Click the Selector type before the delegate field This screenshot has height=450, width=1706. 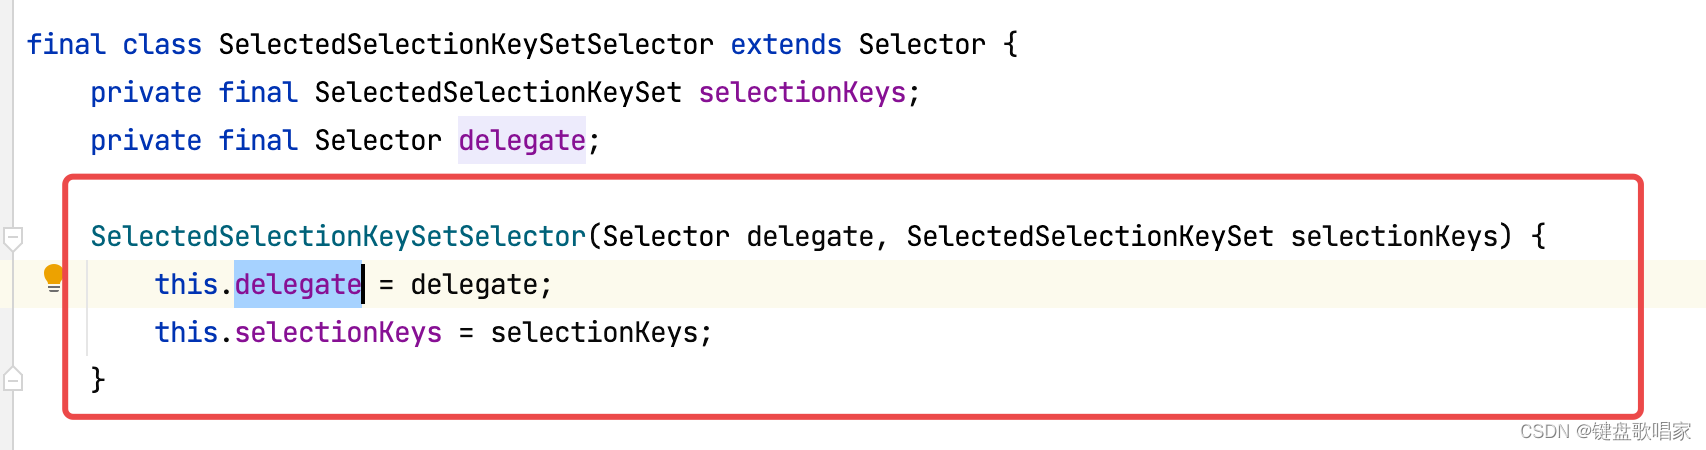[378, 141]
